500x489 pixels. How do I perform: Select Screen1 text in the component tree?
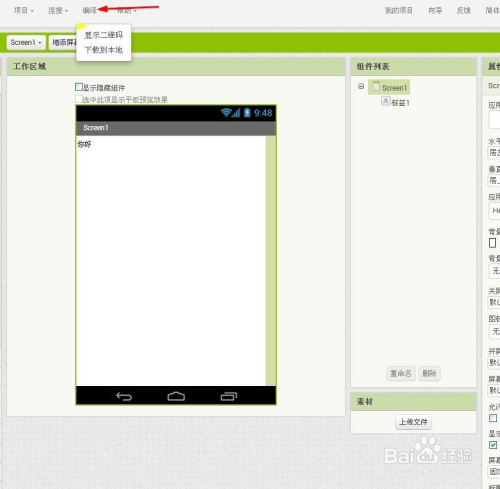click(394, 88)
